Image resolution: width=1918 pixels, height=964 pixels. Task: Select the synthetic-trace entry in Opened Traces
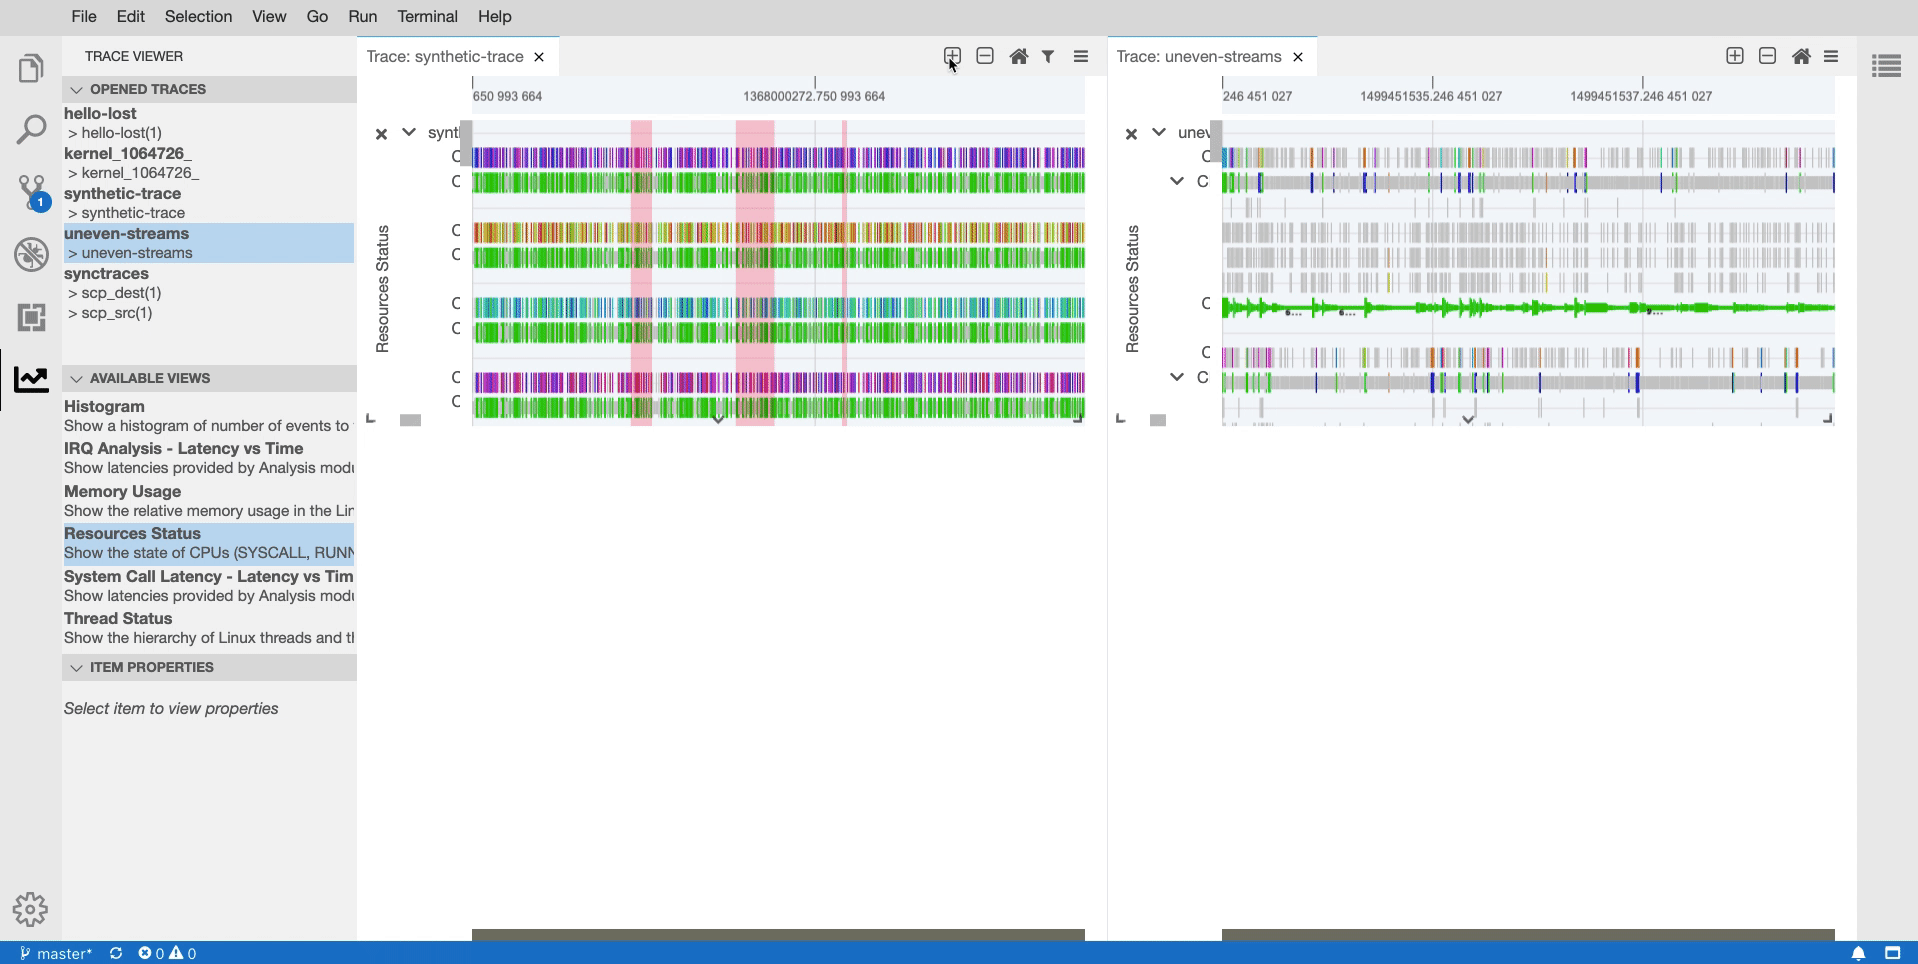click(209, 203)
